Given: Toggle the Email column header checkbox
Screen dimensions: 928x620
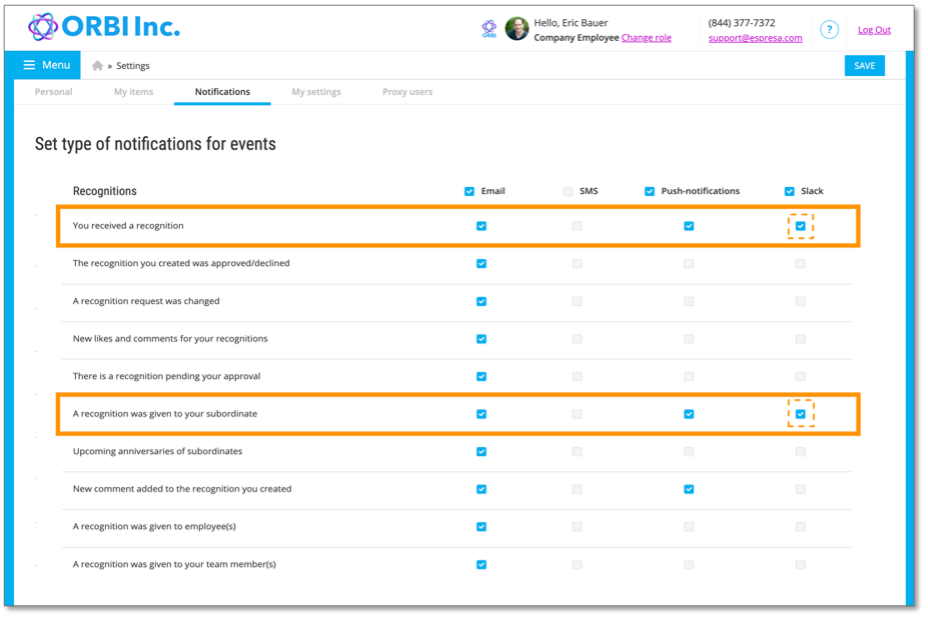Looking at the screenshot, I should point(469,191).
